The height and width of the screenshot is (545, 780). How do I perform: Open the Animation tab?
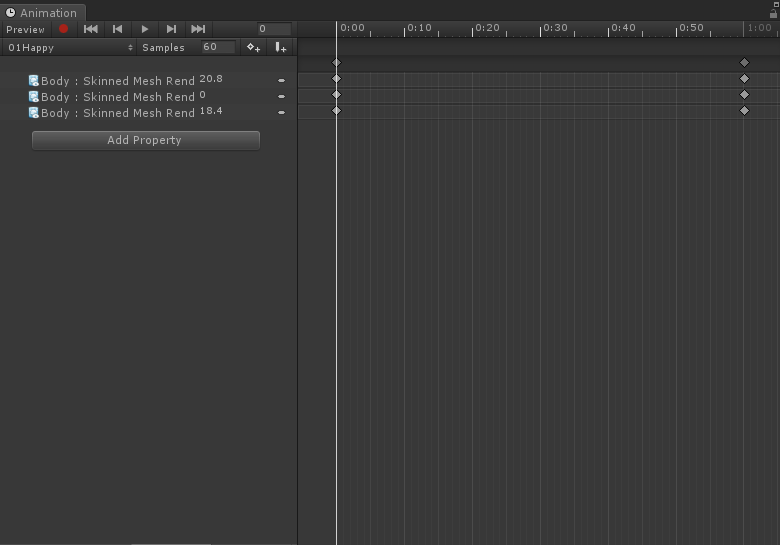click(x=42, y=12)
